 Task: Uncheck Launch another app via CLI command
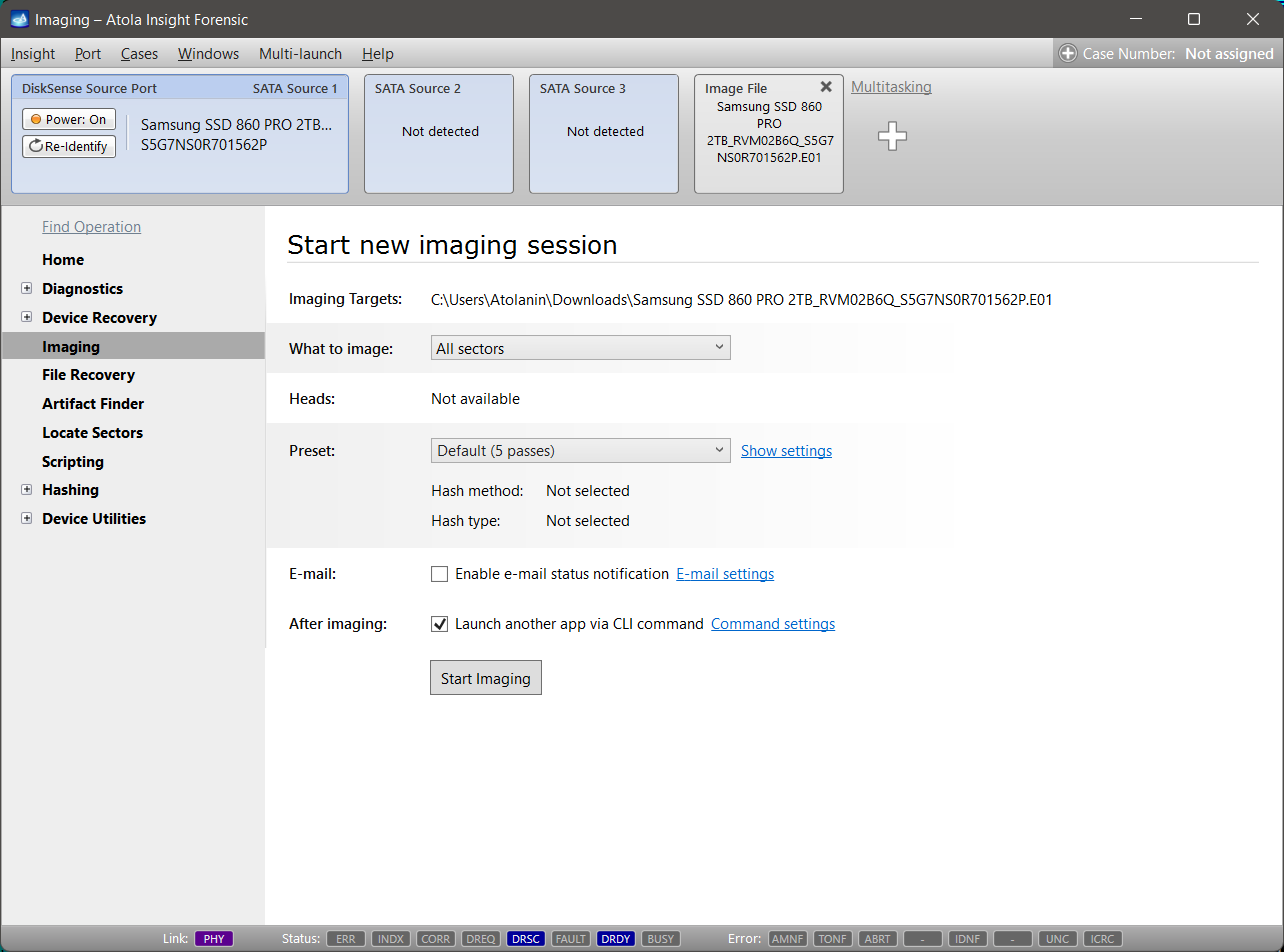[439, 624]
